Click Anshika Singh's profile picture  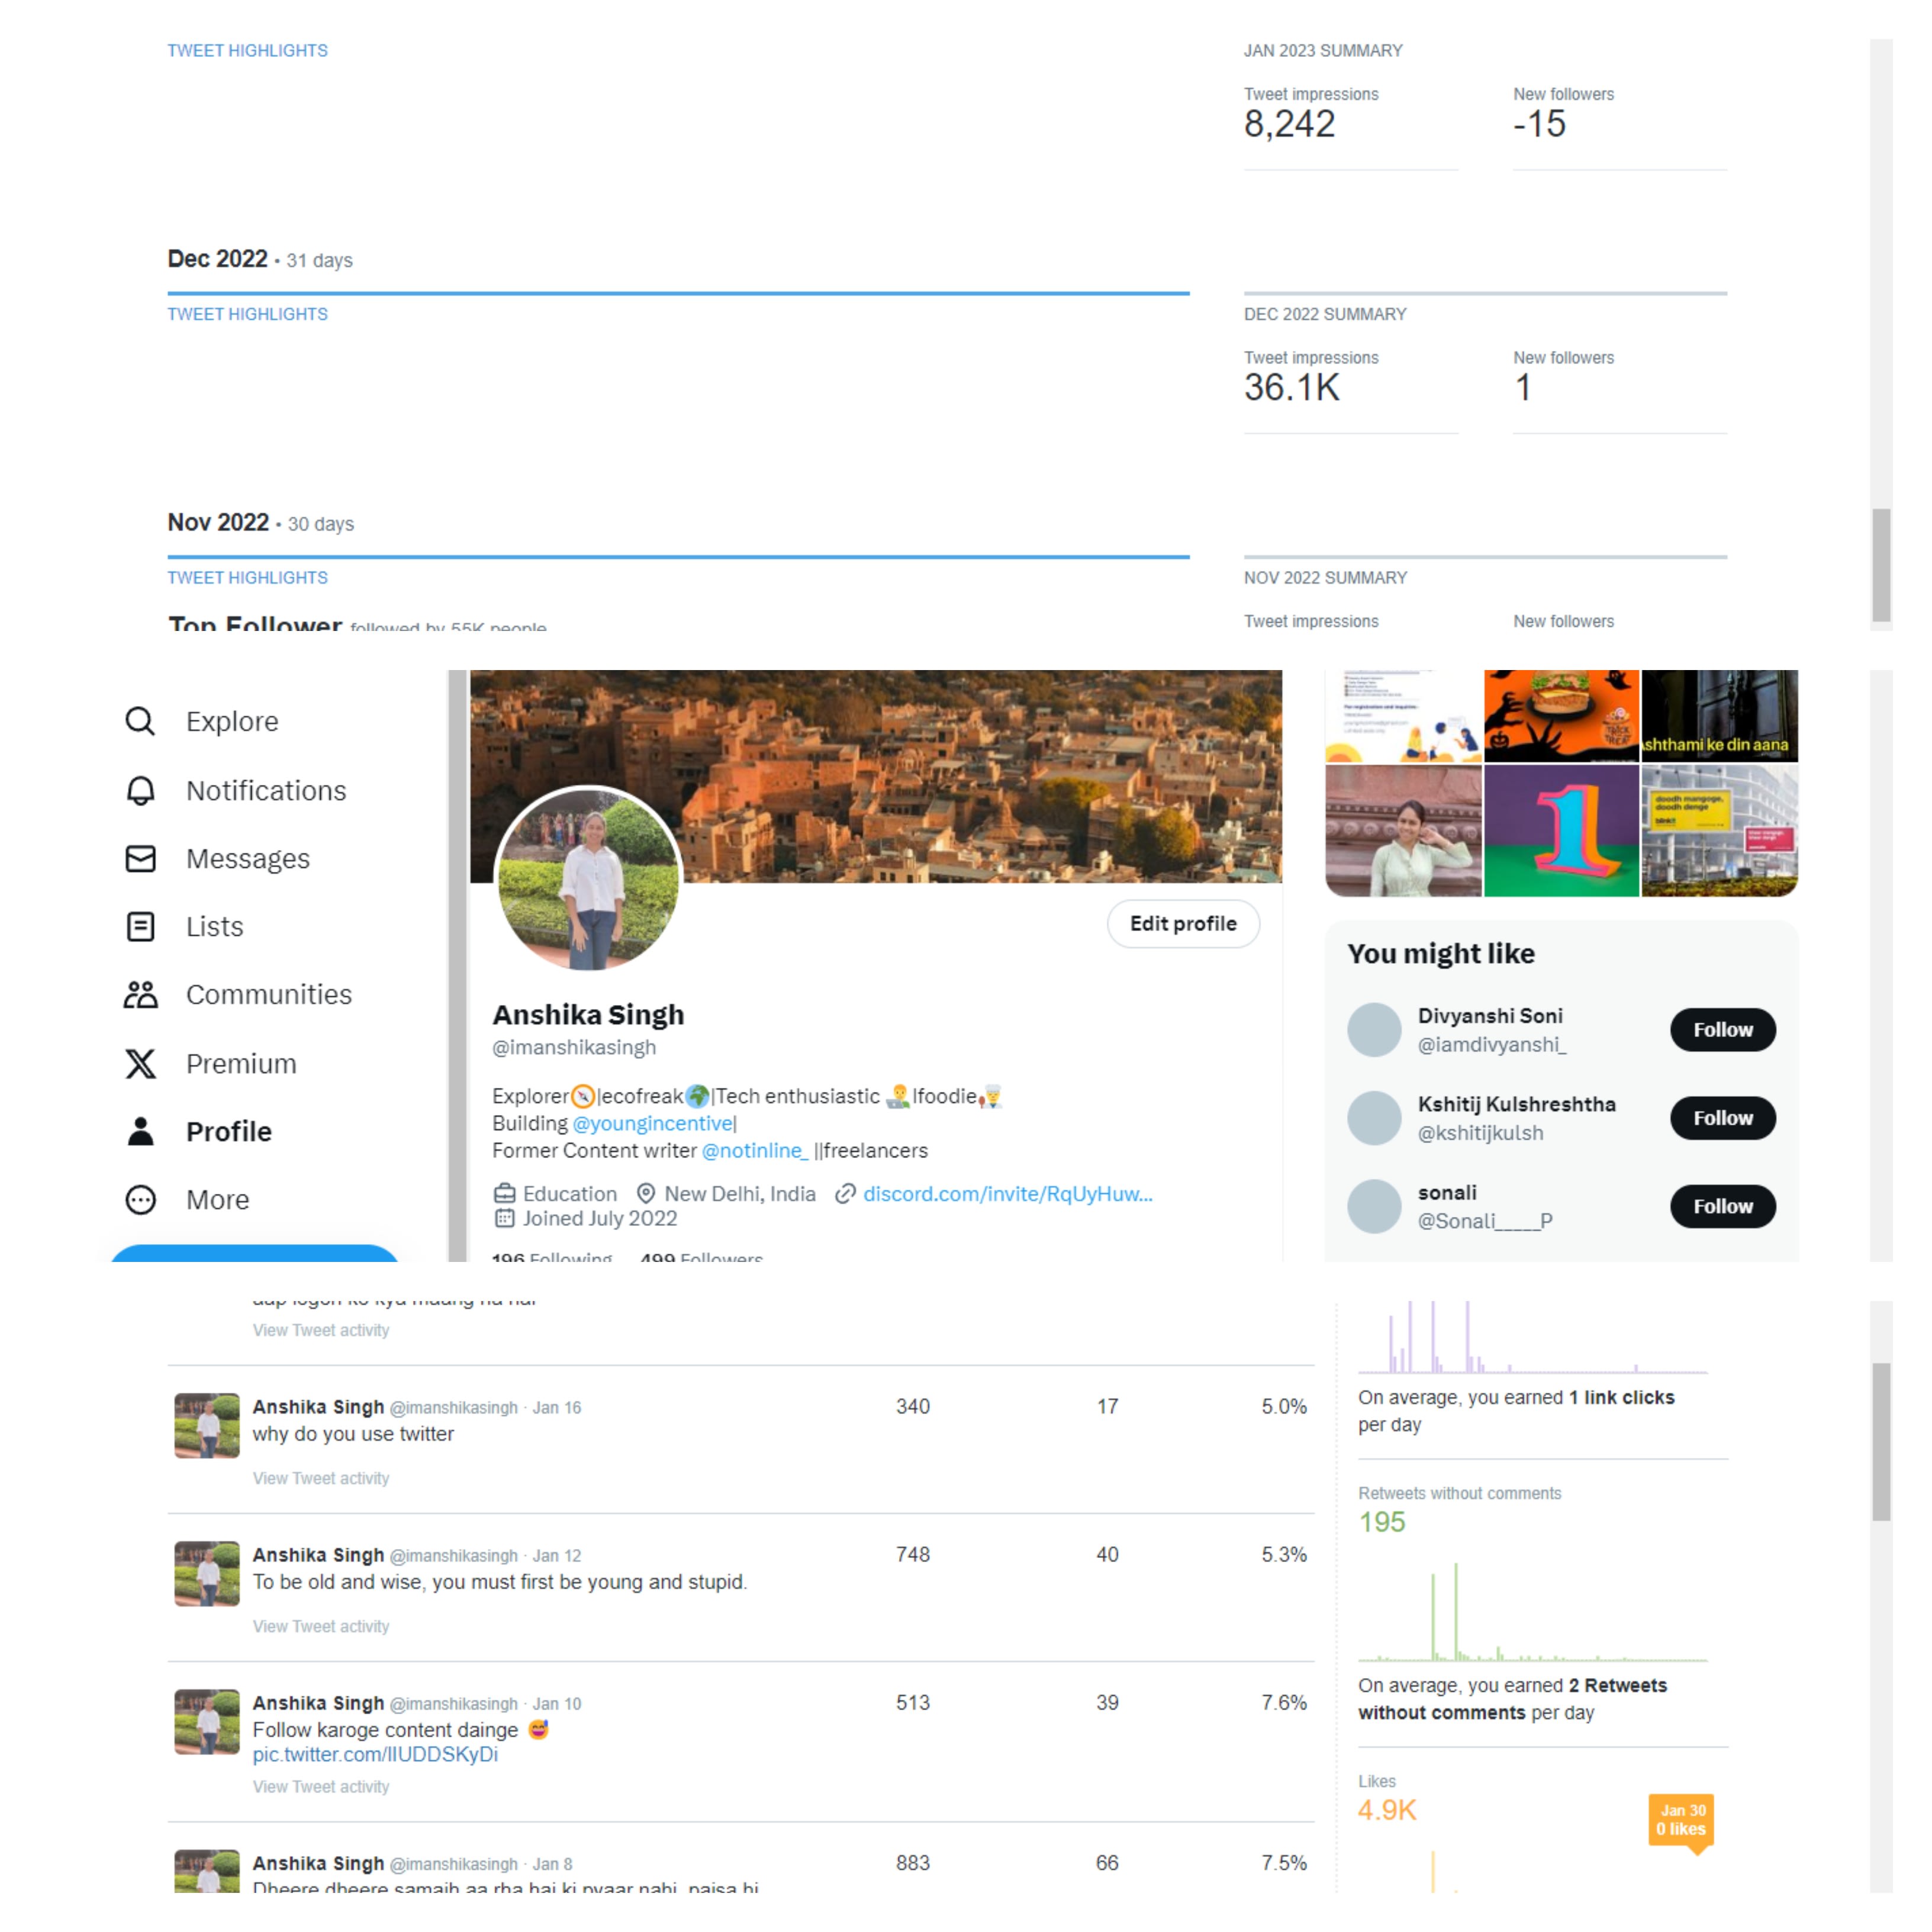point(588,878)
